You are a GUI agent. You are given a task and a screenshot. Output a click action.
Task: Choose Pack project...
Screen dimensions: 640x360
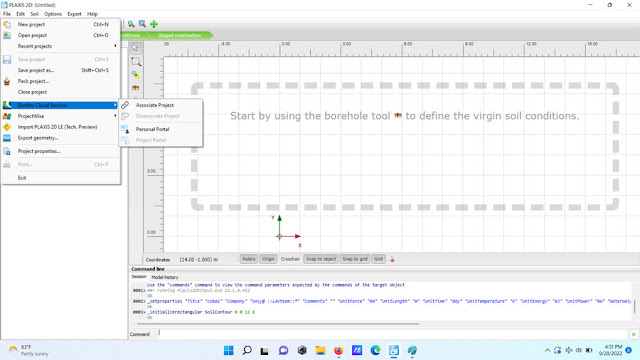(x=61, y=81)
